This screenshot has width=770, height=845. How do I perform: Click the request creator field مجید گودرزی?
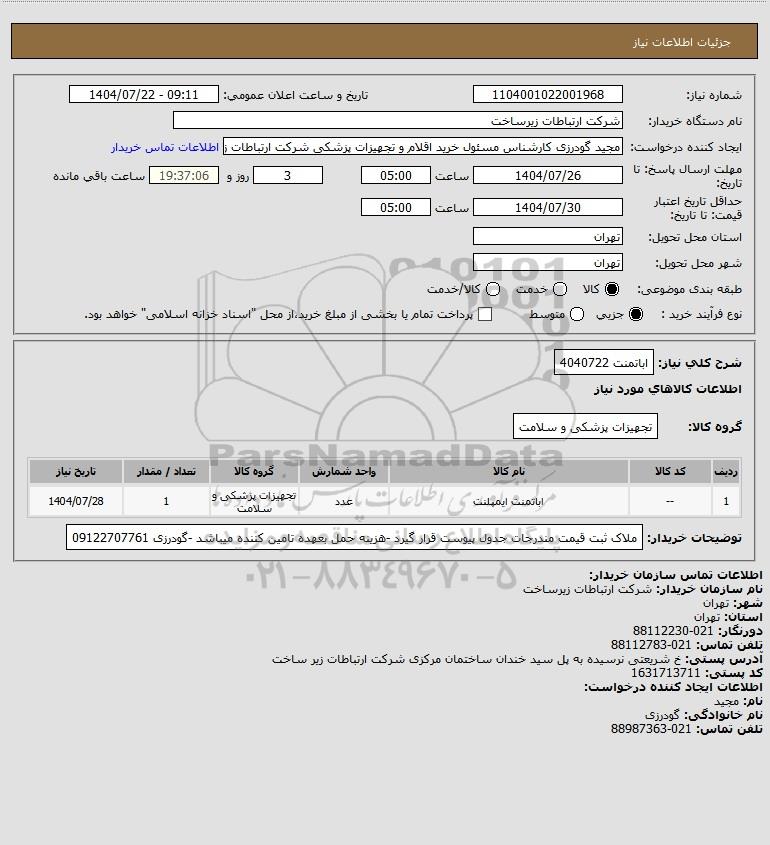click(422, 147)
